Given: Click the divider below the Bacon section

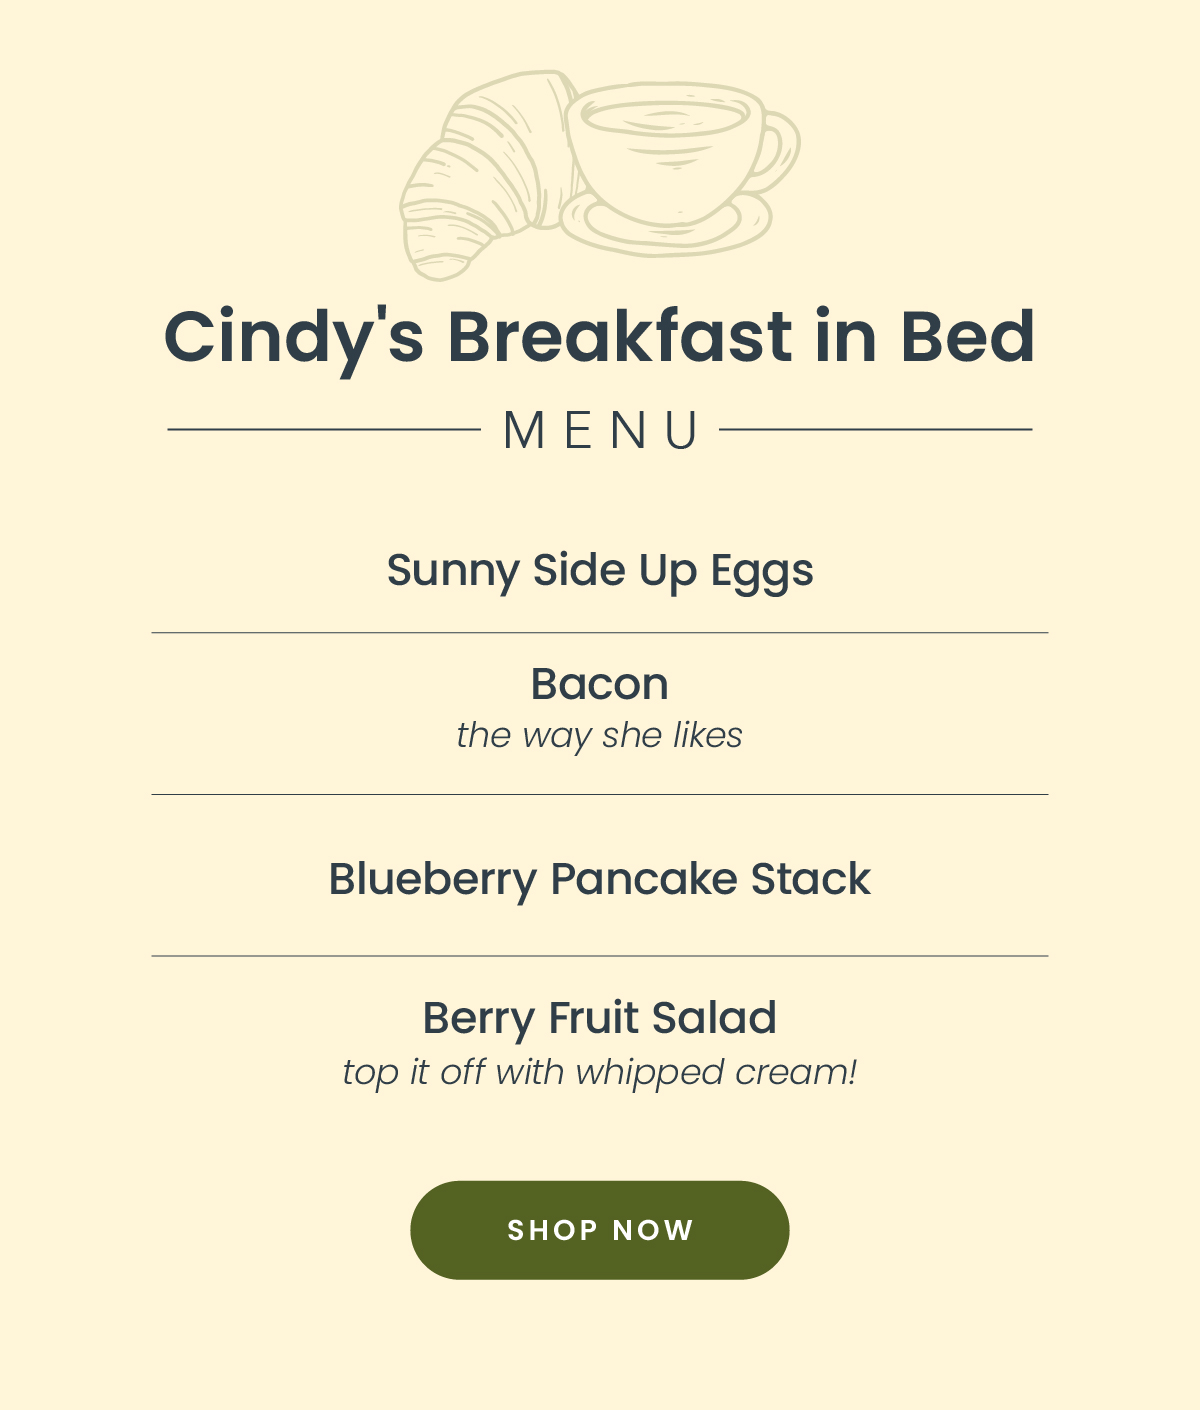Looking at the screenshot, I should (600, 795).
